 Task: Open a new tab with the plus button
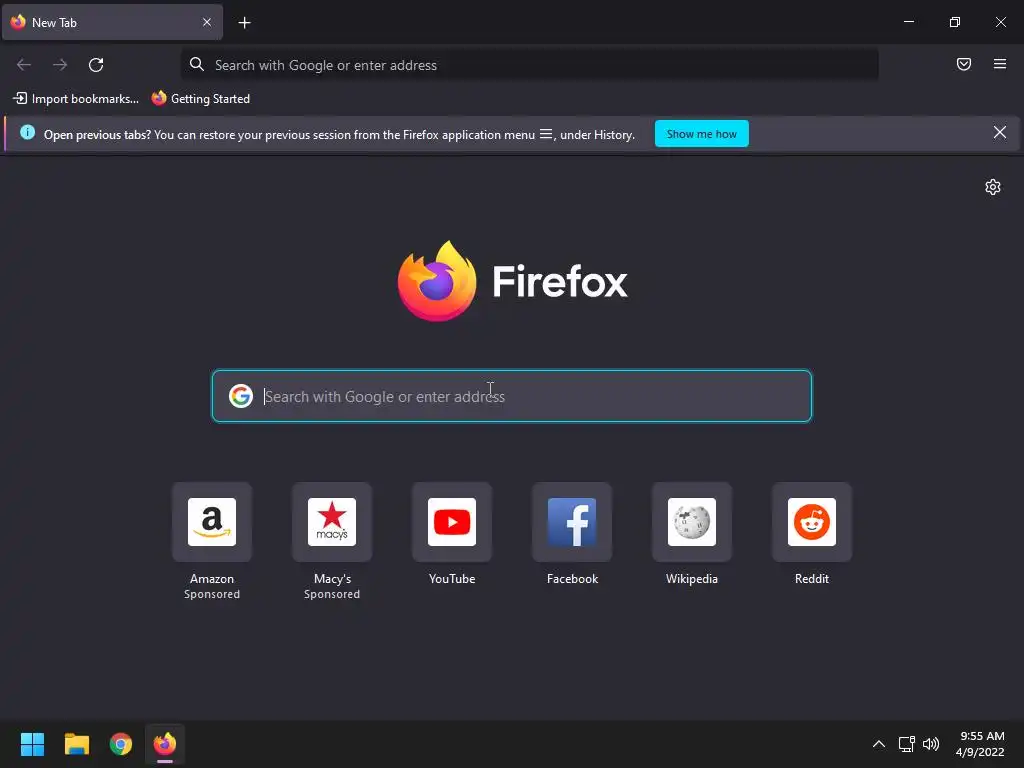pos(244,23)
